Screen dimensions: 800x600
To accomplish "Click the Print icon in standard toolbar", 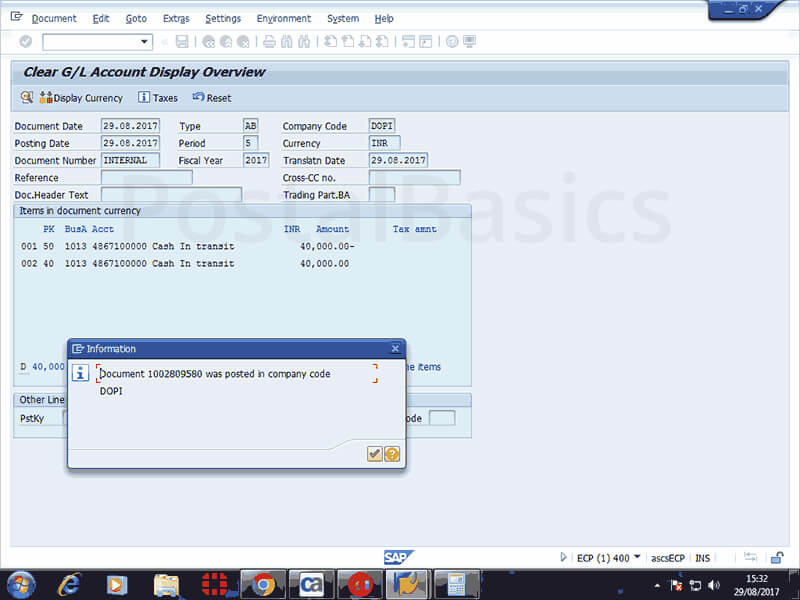I will pos(268,42).
